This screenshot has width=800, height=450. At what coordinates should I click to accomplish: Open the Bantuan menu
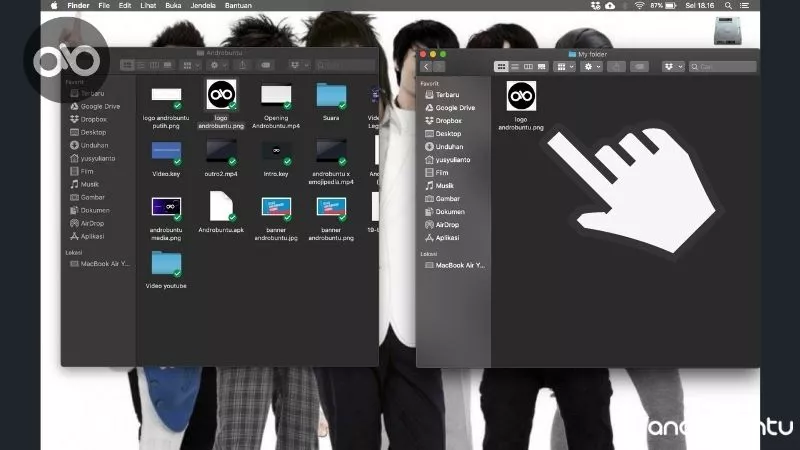point(238,6)
